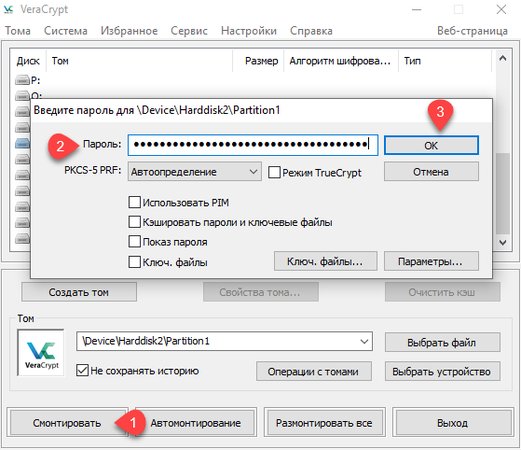Open the Операции с томами menu button

pyautogui.click(x=313, y=371)
